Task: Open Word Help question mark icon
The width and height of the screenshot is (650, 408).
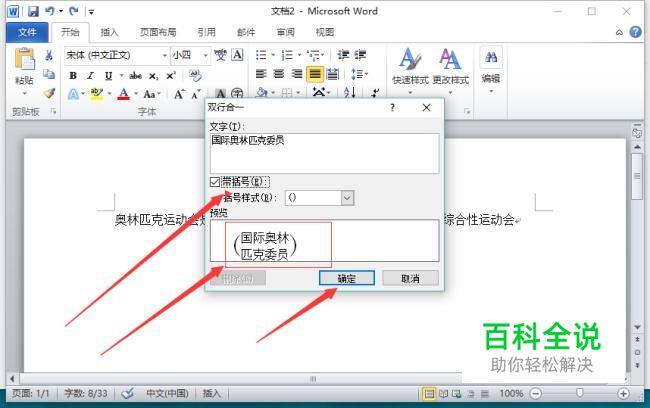Action: 635,32
